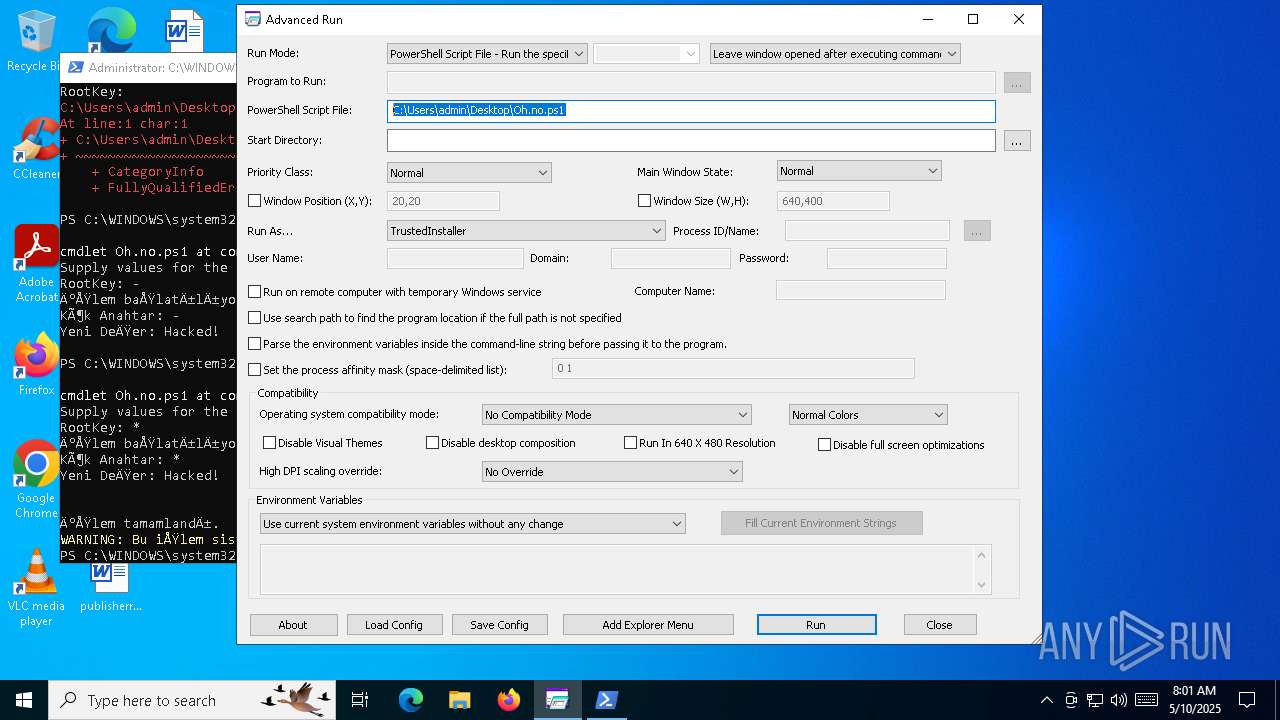Switch to PowerShell taskbar item
The image size is (1280, 720).
coord(606,700)
